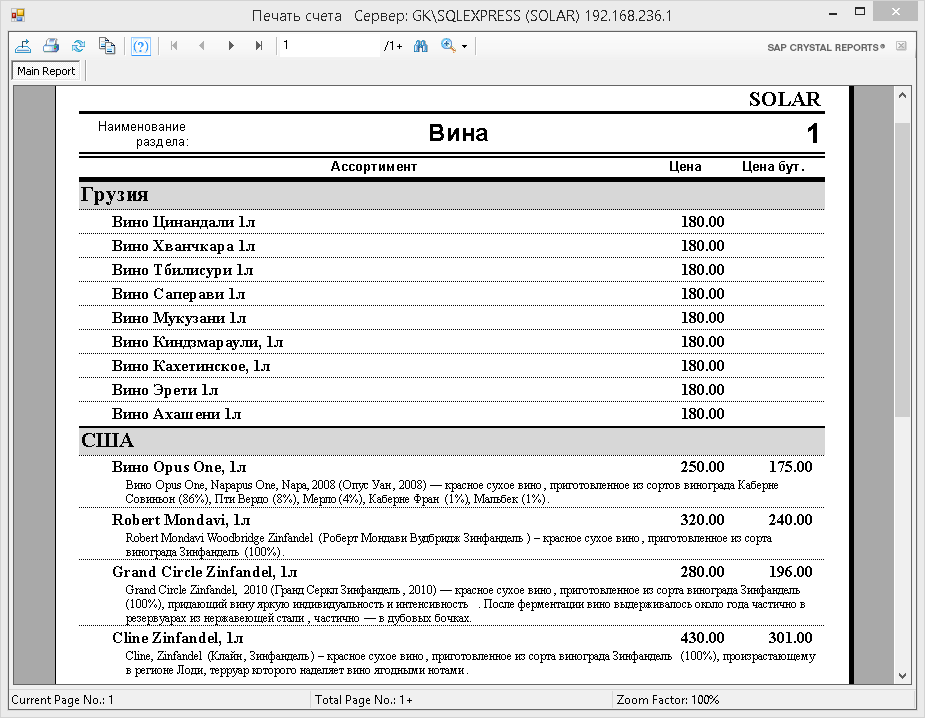Refresh the report data
The height and width of the screenshot is (718, 925).
tap(78, 45)
